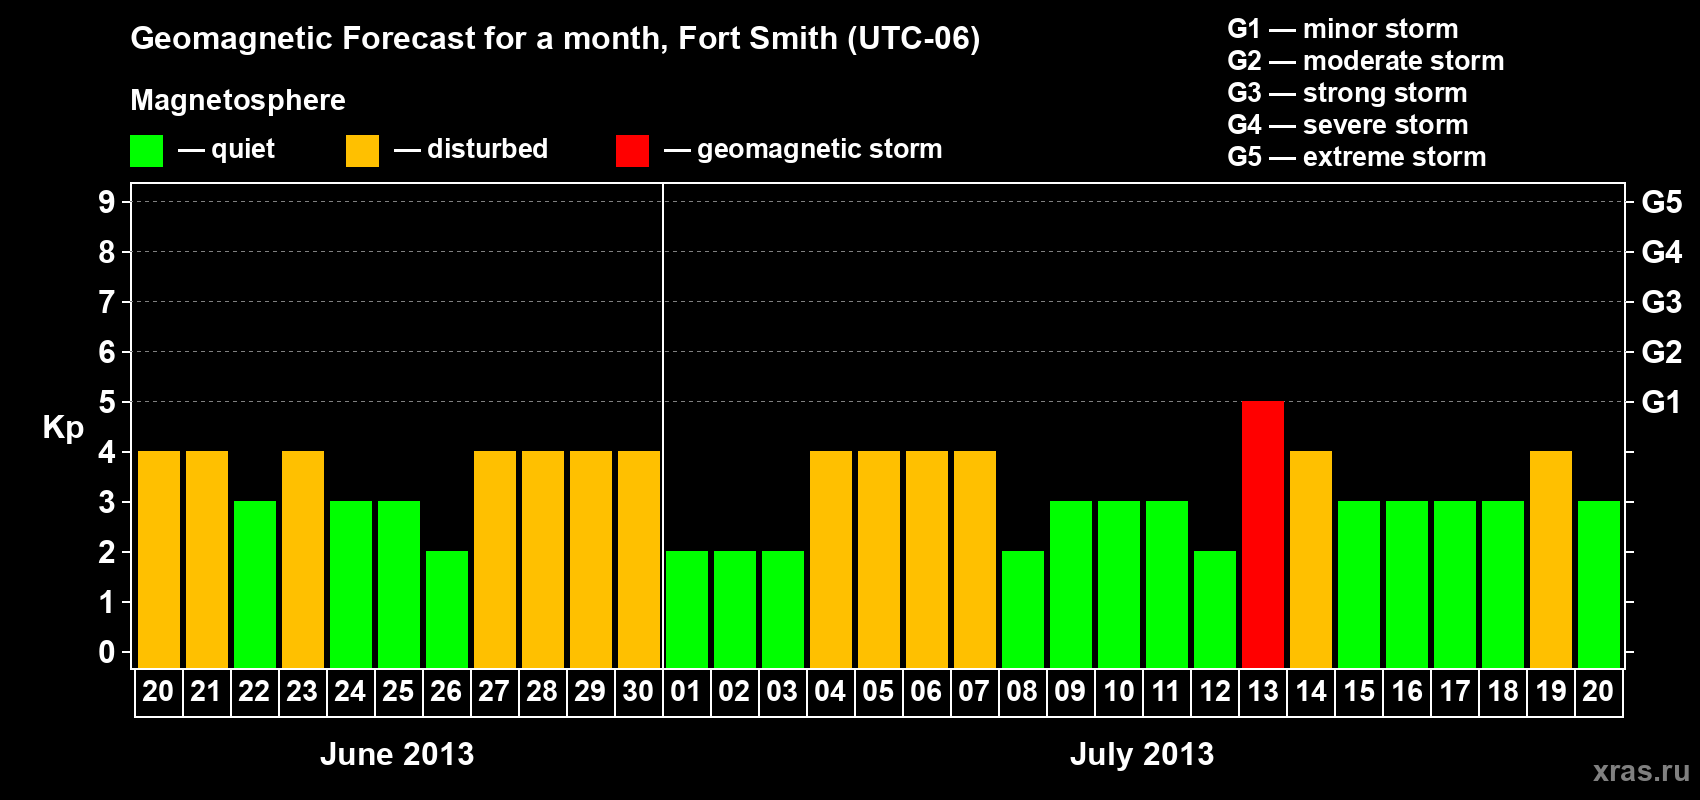The image size is (1700, 800).
Task: Click the green quiet legend swatch
Action: coord(146,151)
